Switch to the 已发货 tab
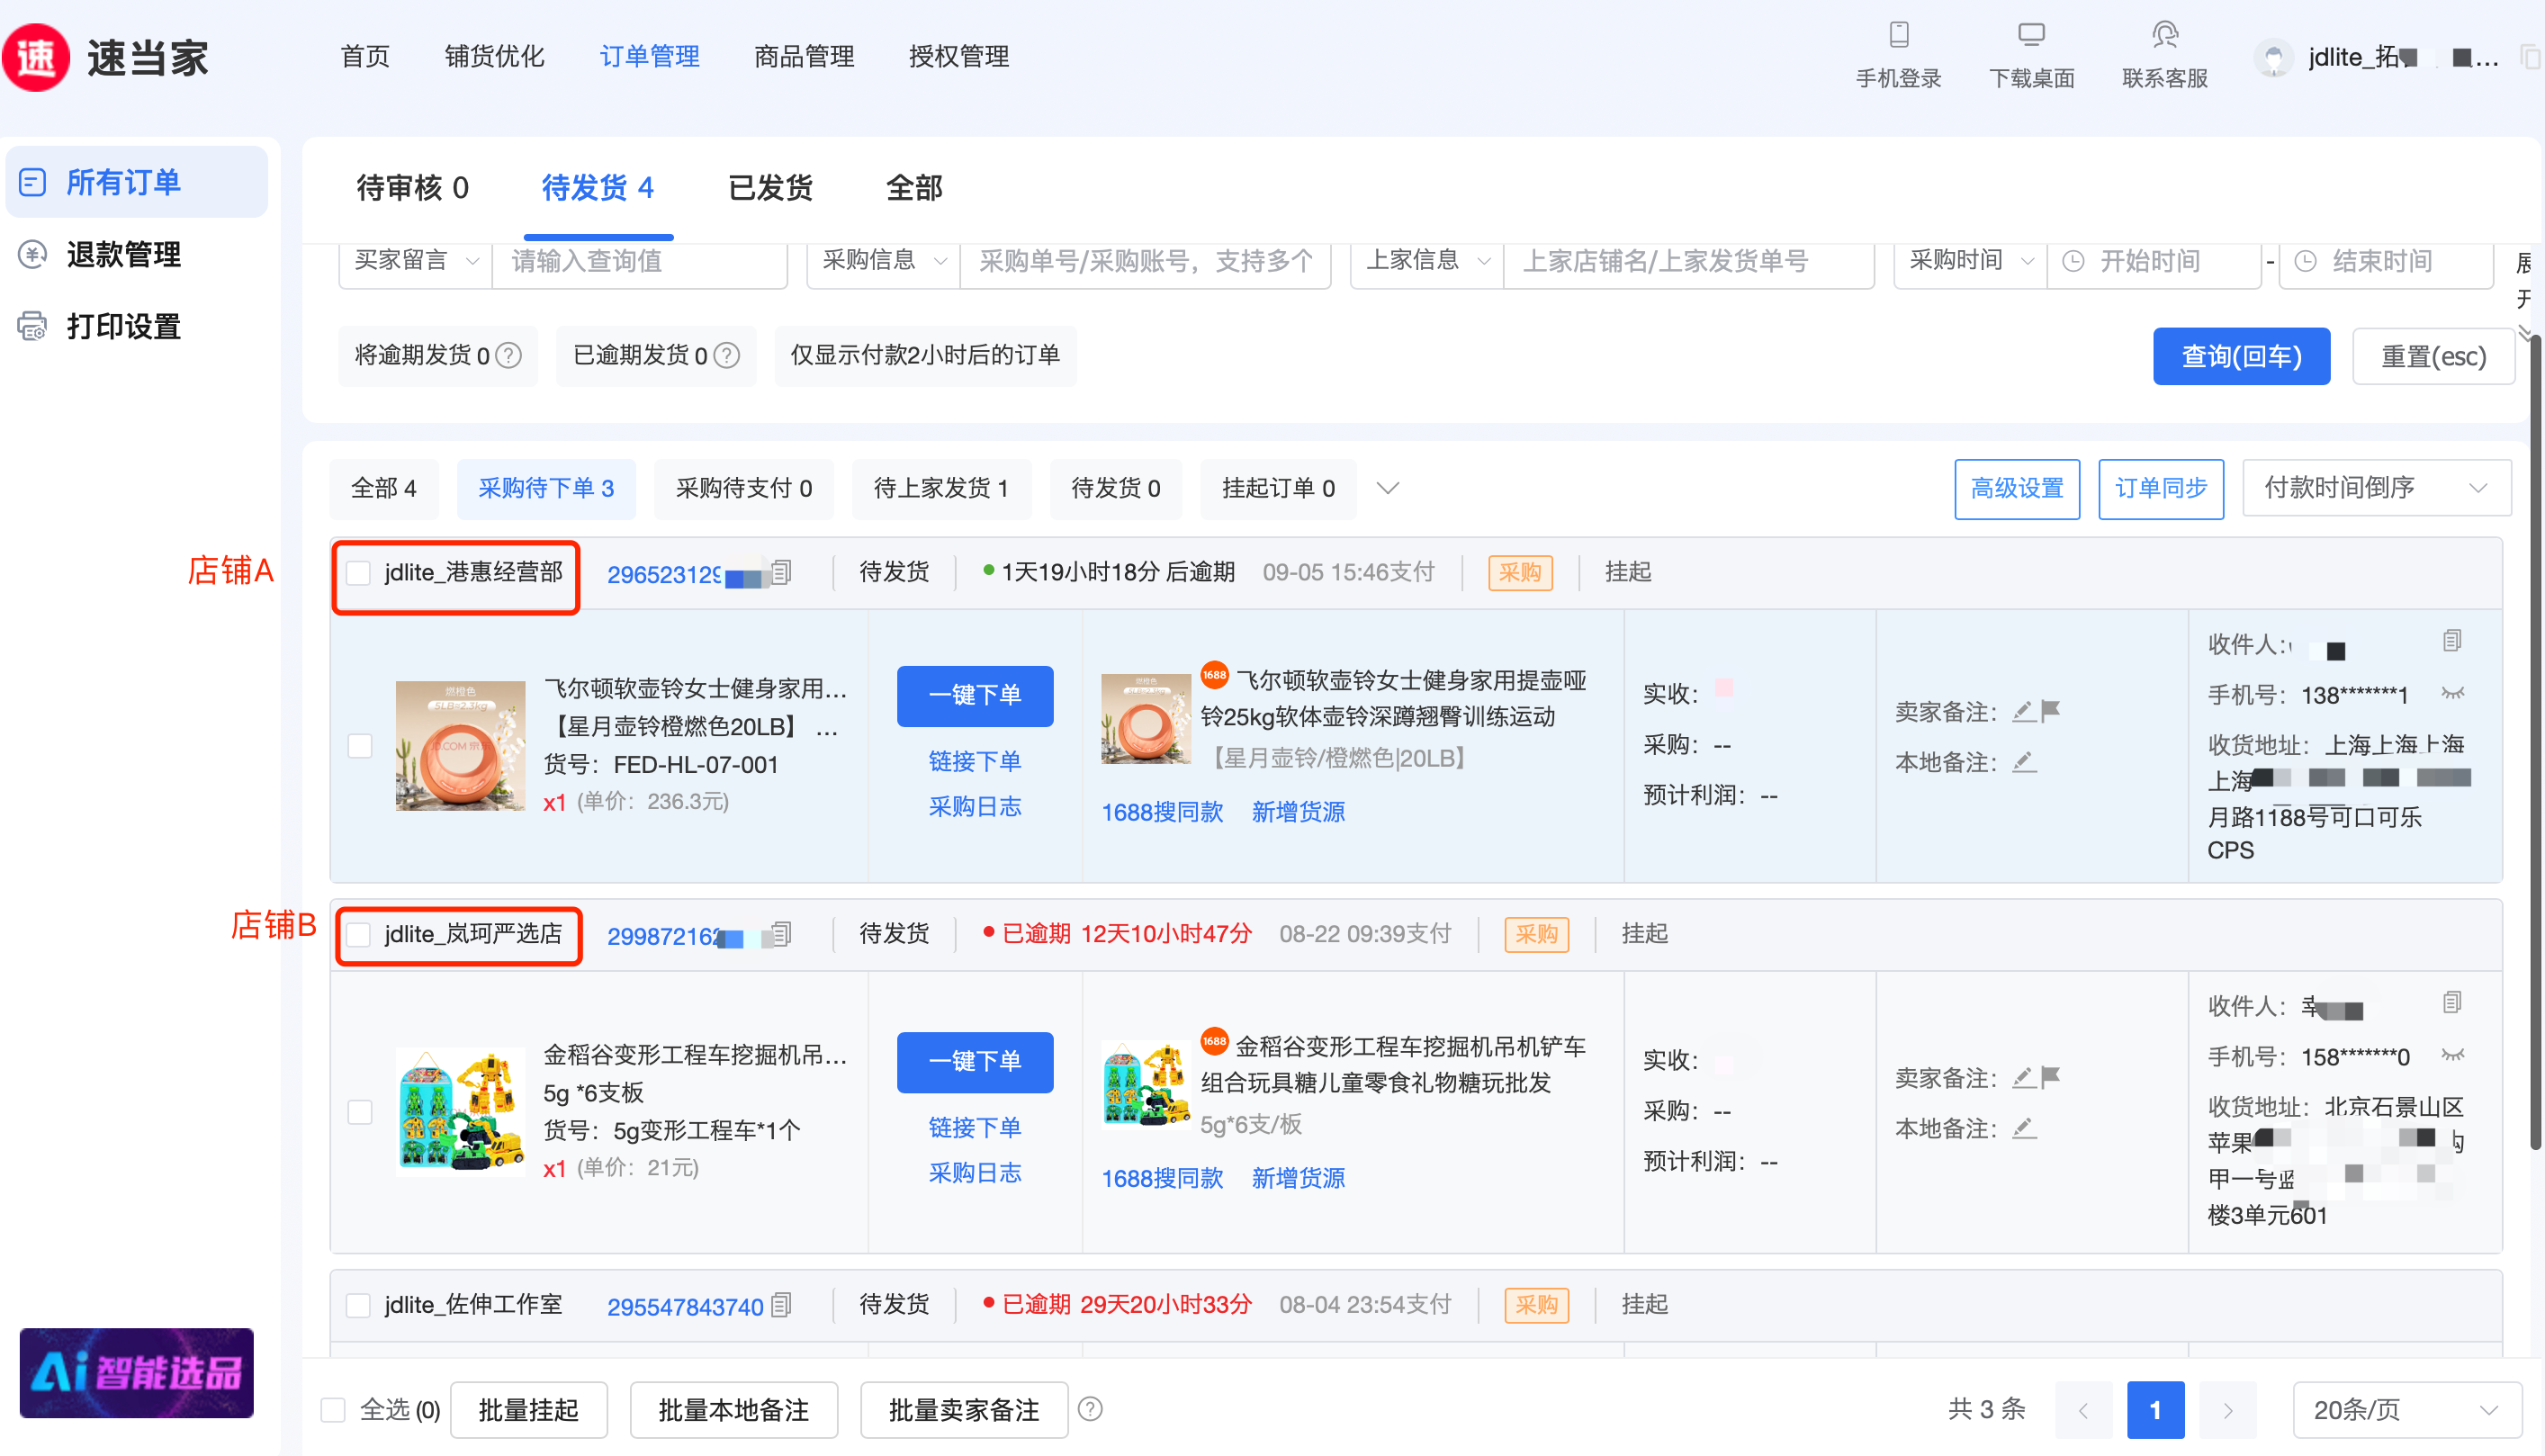Screen dimensions: 2545x1456 click(x=770, y=188)
